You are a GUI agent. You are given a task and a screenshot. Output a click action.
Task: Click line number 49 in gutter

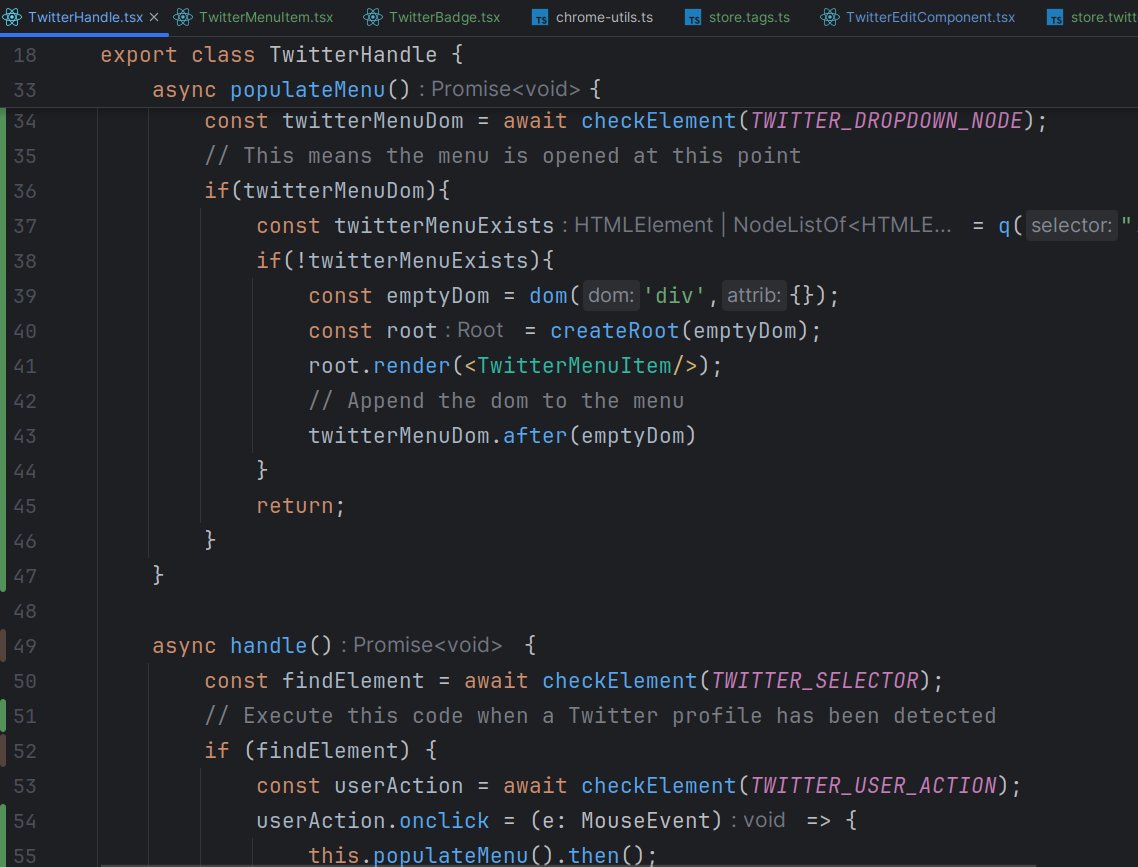pos(25,646)
